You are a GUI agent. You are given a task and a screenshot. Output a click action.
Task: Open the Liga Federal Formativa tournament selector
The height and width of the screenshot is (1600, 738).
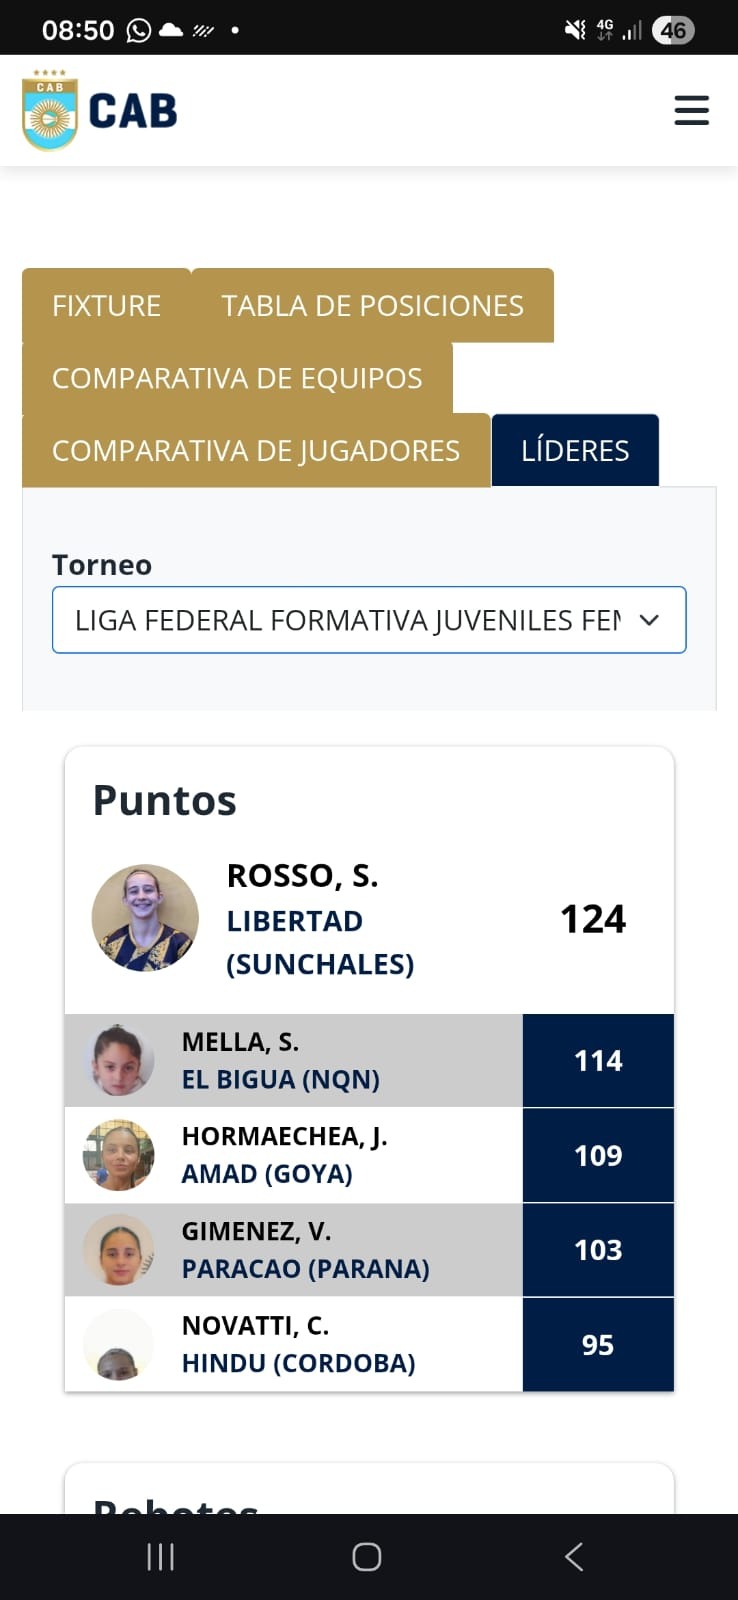[x=369, y=620]
